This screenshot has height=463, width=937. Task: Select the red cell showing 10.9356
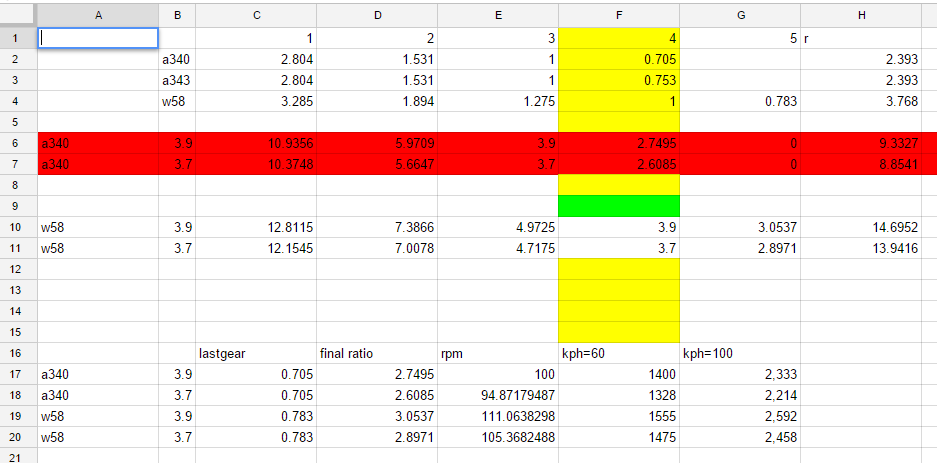pos(255,143)
